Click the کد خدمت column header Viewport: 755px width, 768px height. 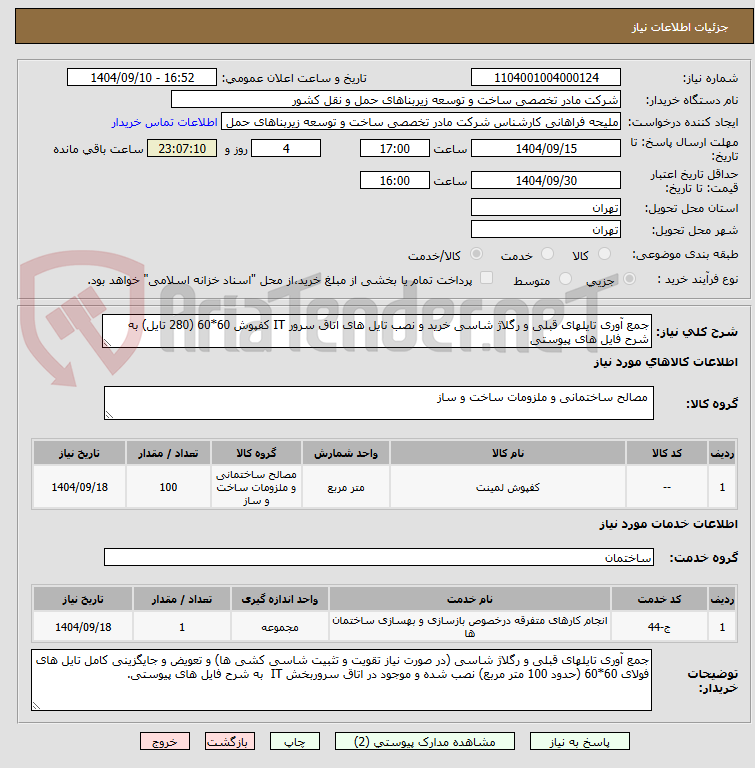coord(659,599)
